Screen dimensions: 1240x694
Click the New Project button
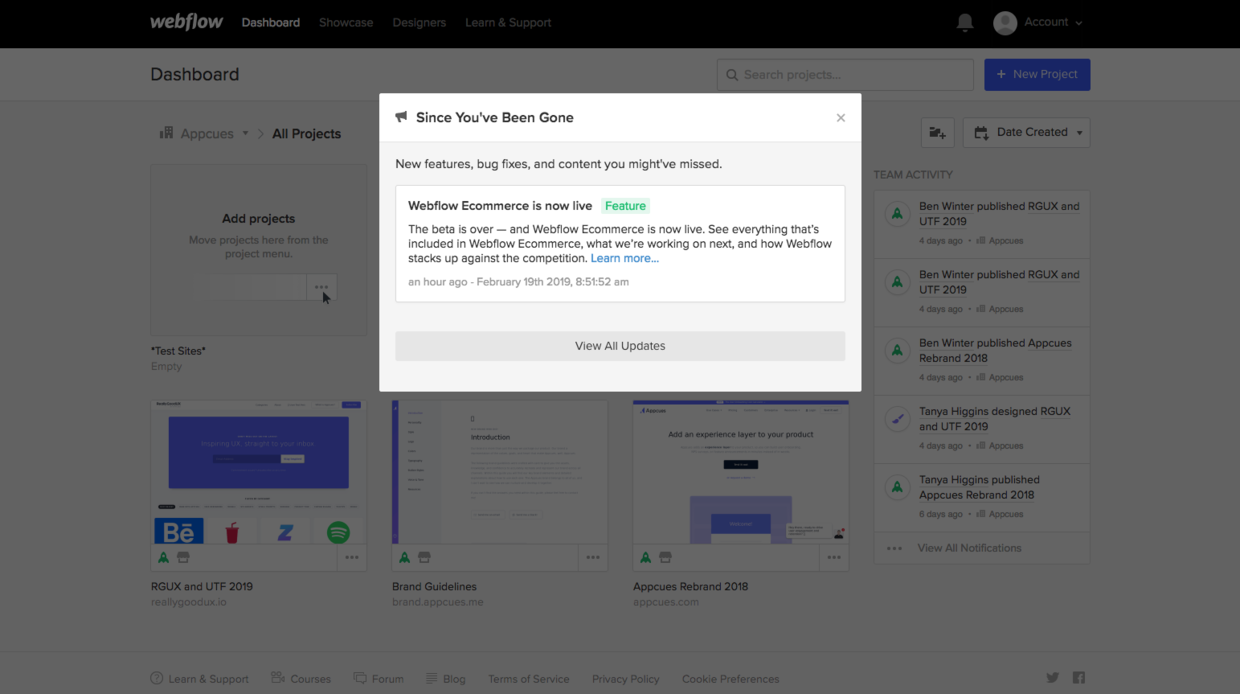[x=1037, y=74]
